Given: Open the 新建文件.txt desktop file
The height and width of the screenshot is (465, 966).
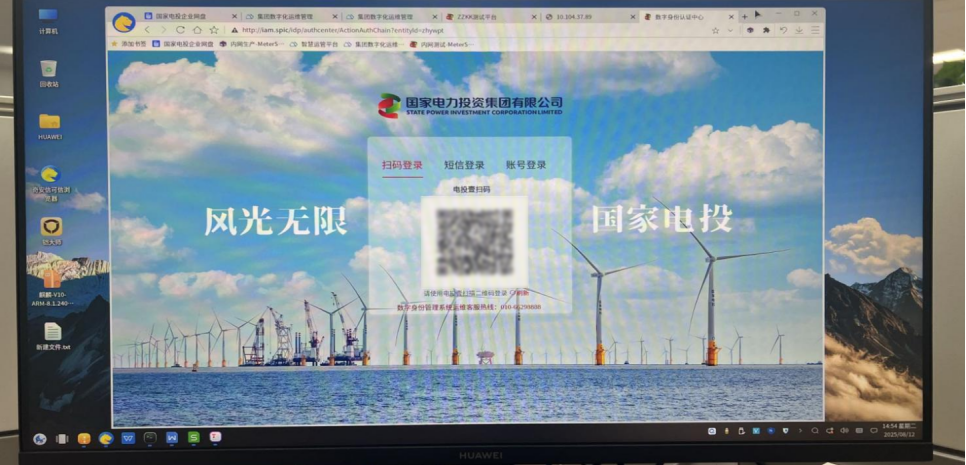Looking at the screenshot, I should 52,336.
